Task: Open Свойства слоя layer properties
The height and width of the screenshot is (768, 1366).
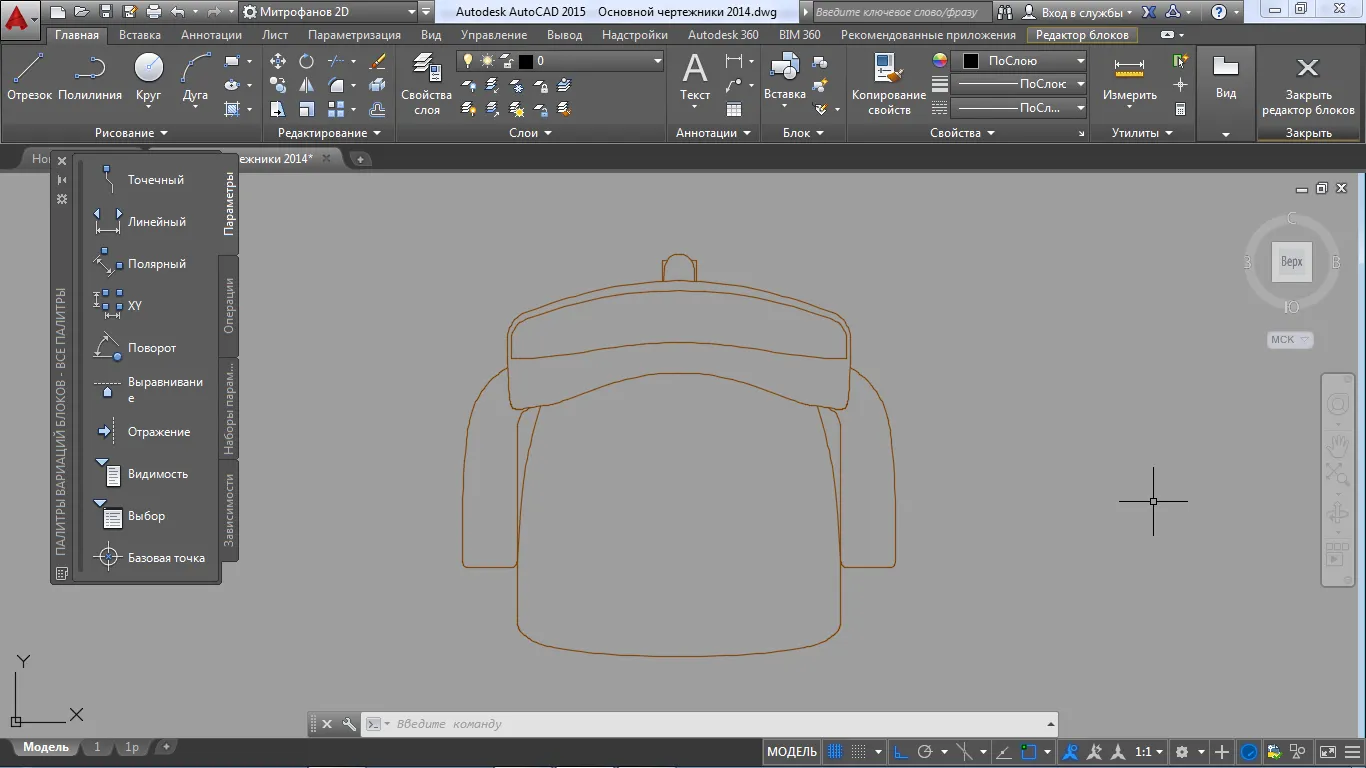Action: point(427,84)
